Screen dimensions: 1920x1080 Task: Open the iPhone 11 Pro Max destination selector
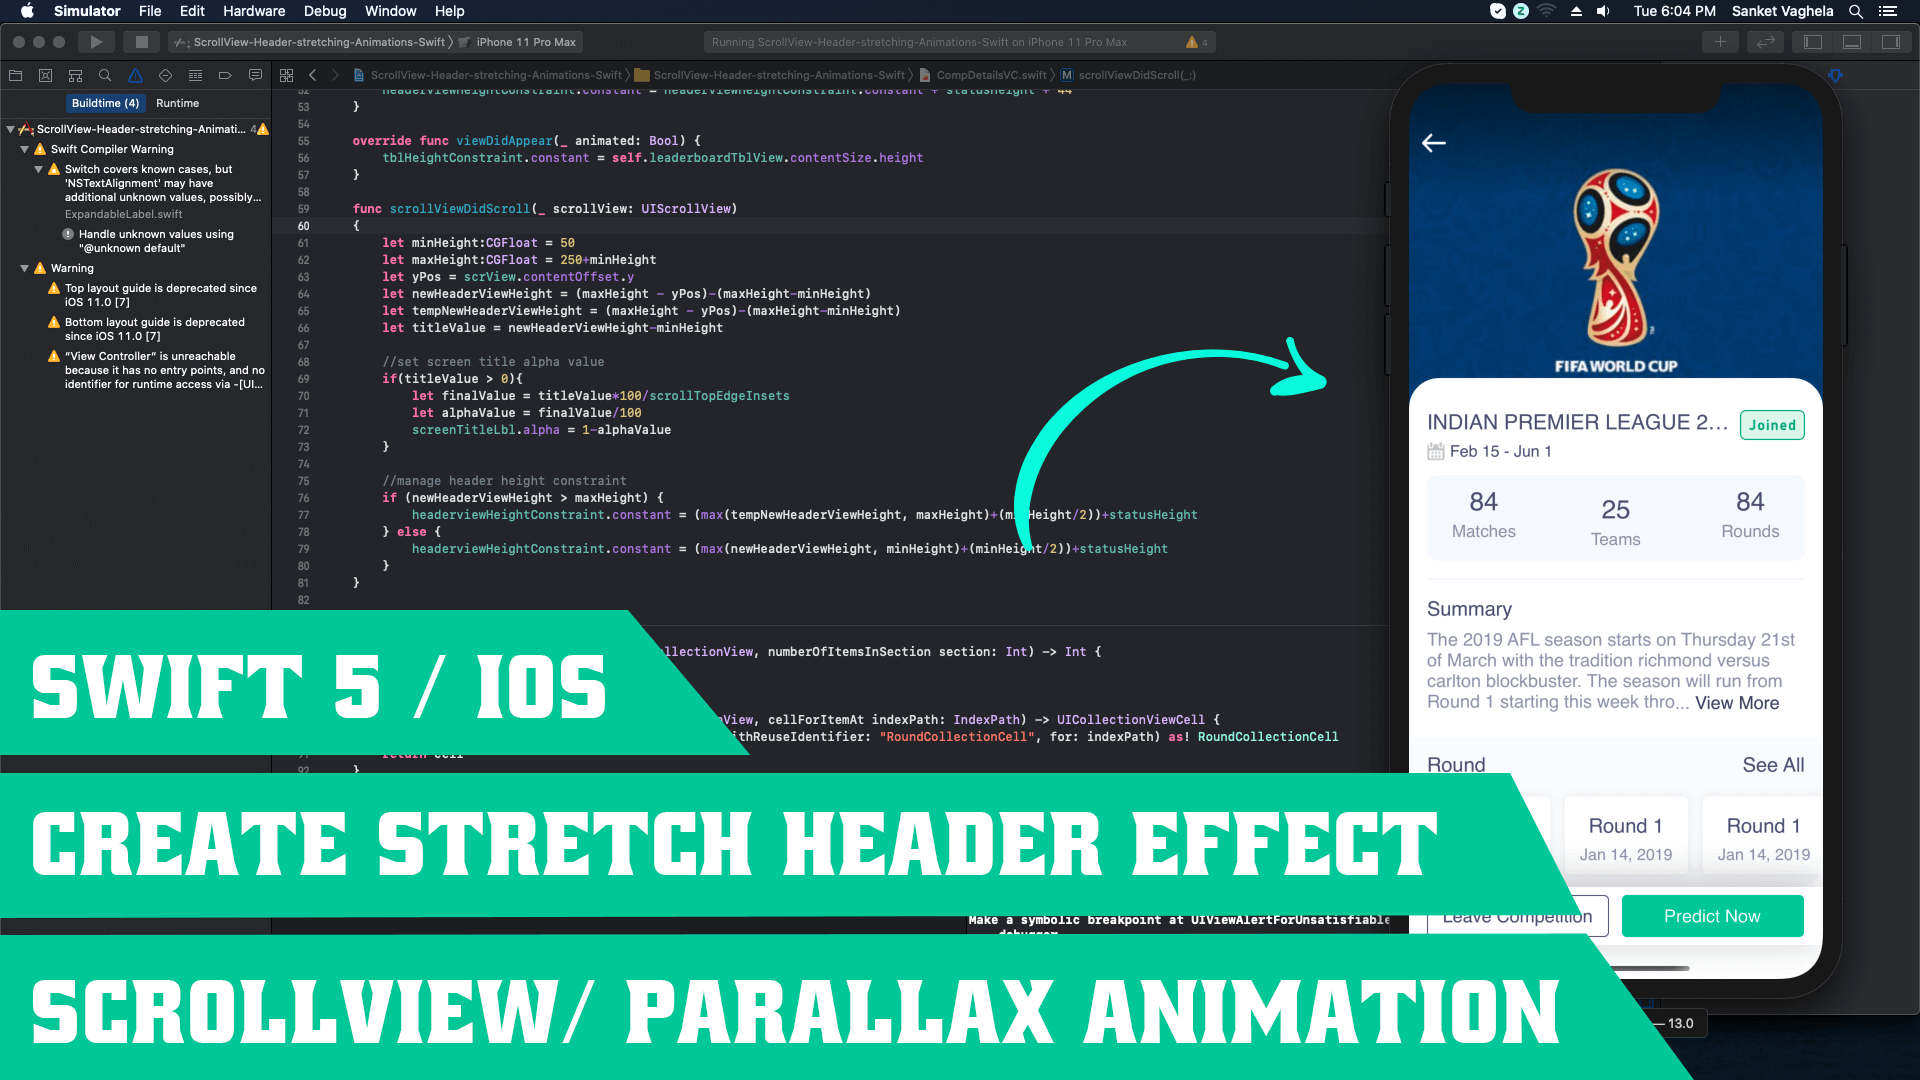520,42
